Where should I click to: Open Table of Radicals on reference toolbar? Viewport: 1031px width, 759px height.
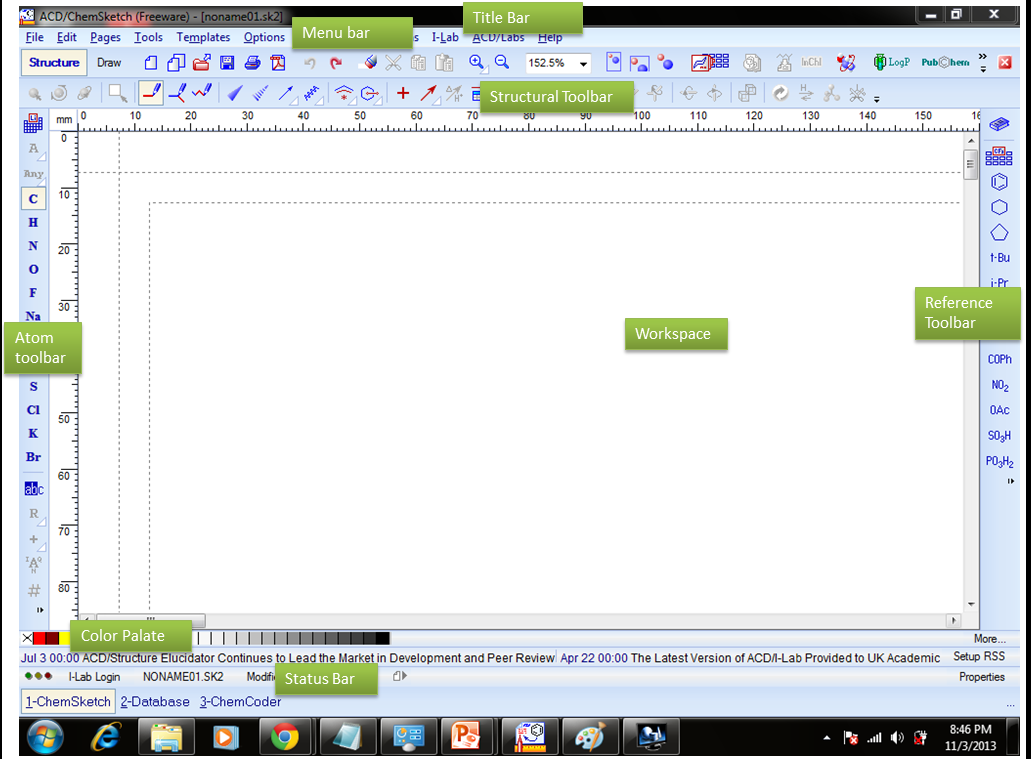[x=999, y=156]
